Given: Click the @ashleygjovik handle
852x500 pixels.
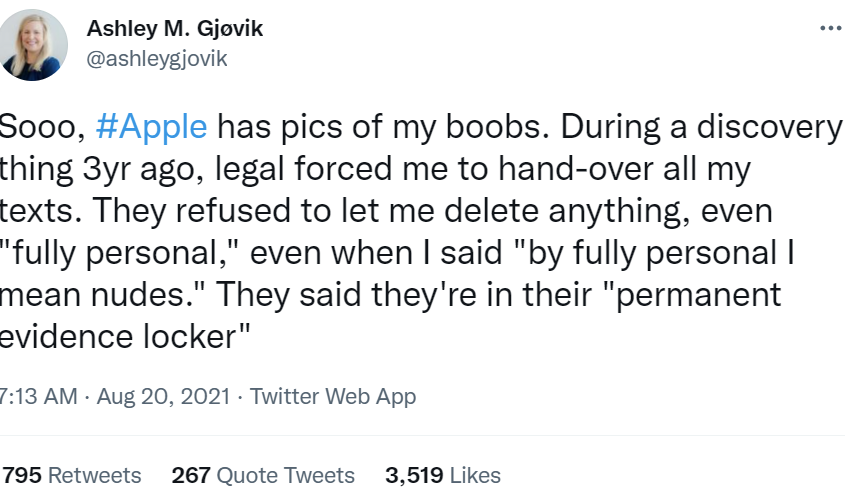Looking at the screenshot, I should (x=158, y=58).
